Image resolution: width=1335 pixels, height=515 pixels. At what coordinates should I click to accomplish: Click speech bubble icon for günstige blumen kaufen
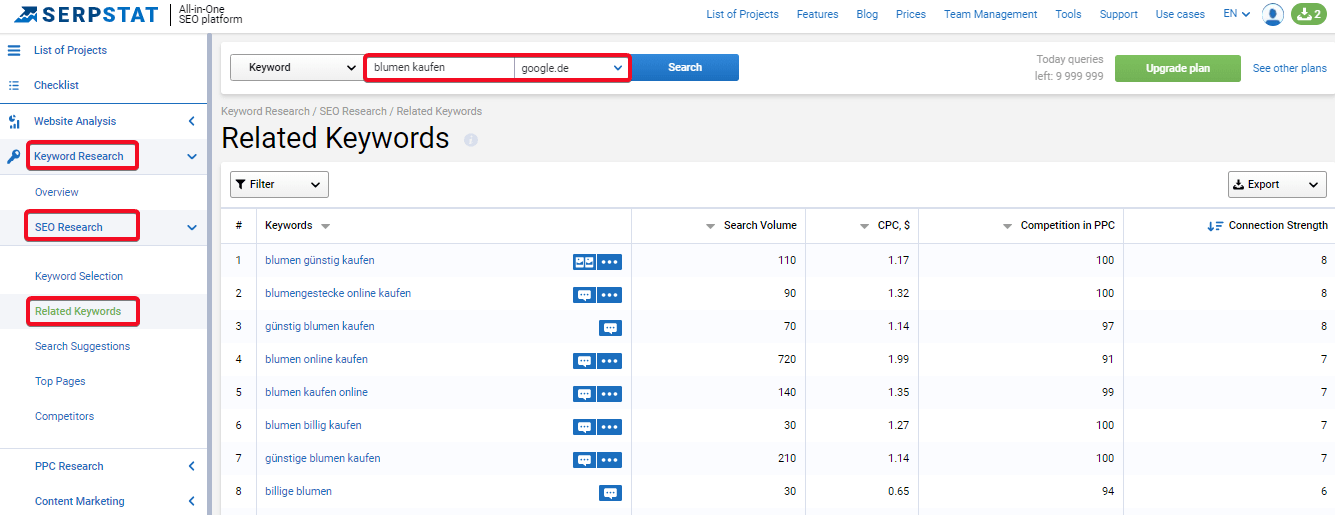[x=584, y=460]
